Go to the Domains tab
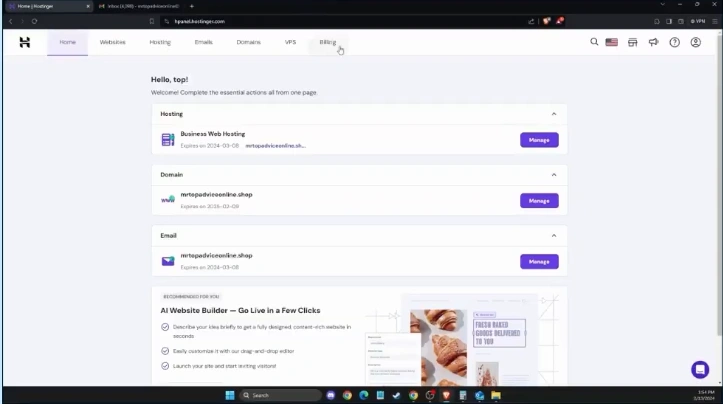The width and height of the screenshot is (723, 404). click(x=248, y=42)
